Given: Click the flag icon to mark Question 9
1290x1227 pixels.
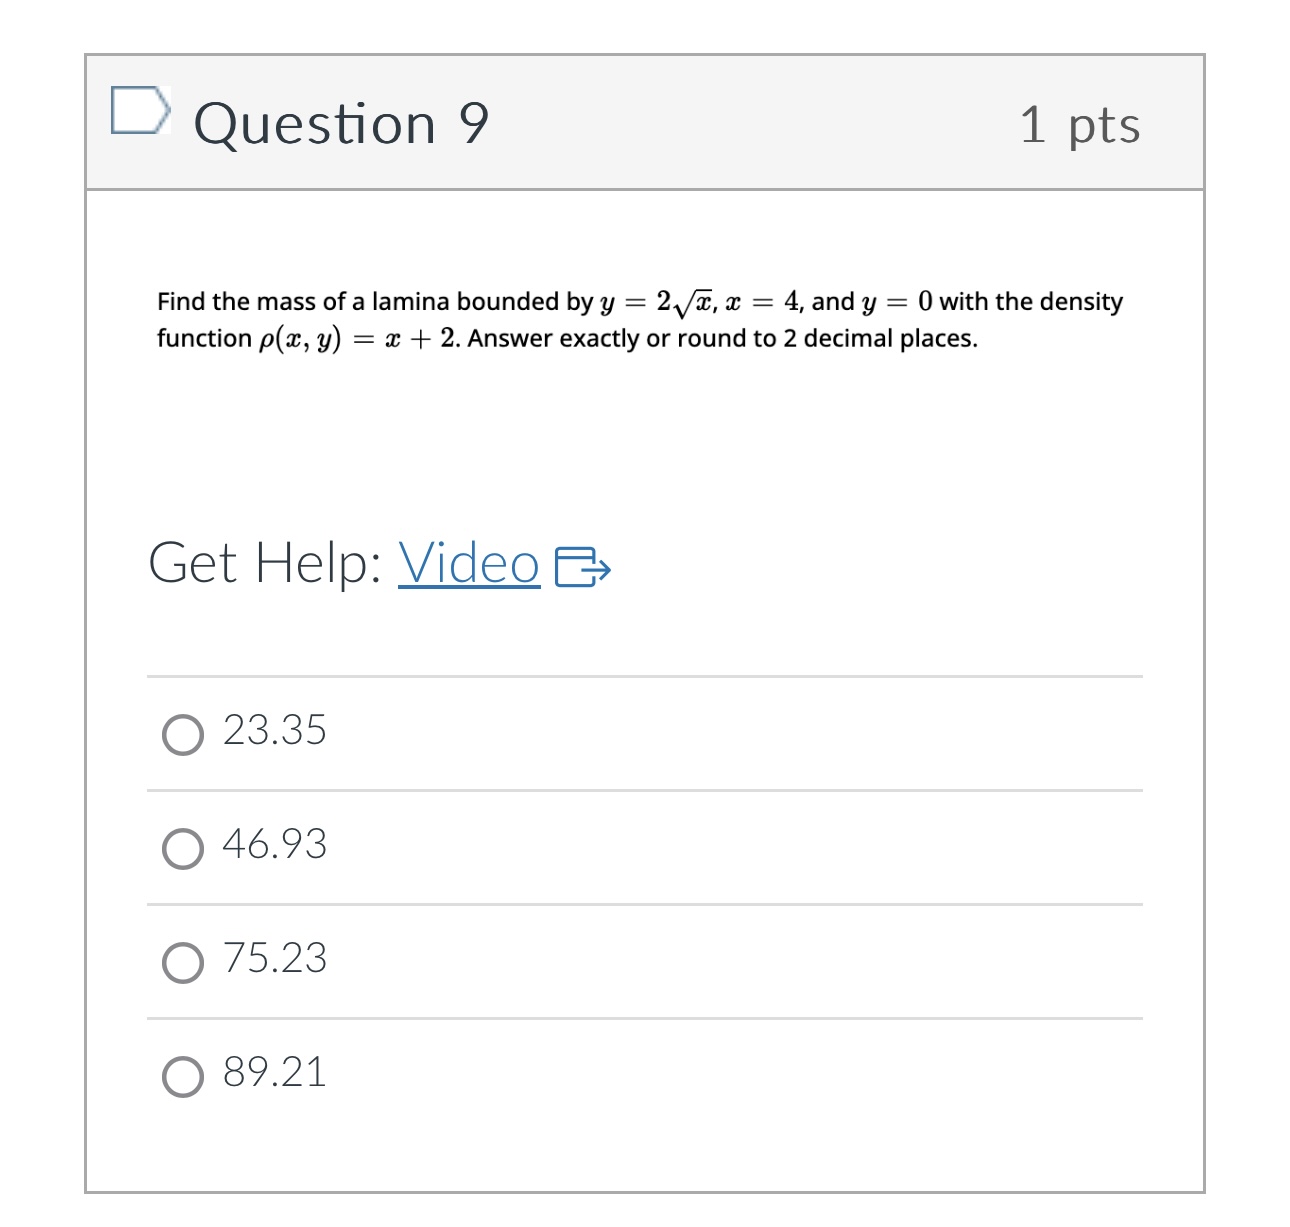Looking at the screenshot, I should coord(140,110).
